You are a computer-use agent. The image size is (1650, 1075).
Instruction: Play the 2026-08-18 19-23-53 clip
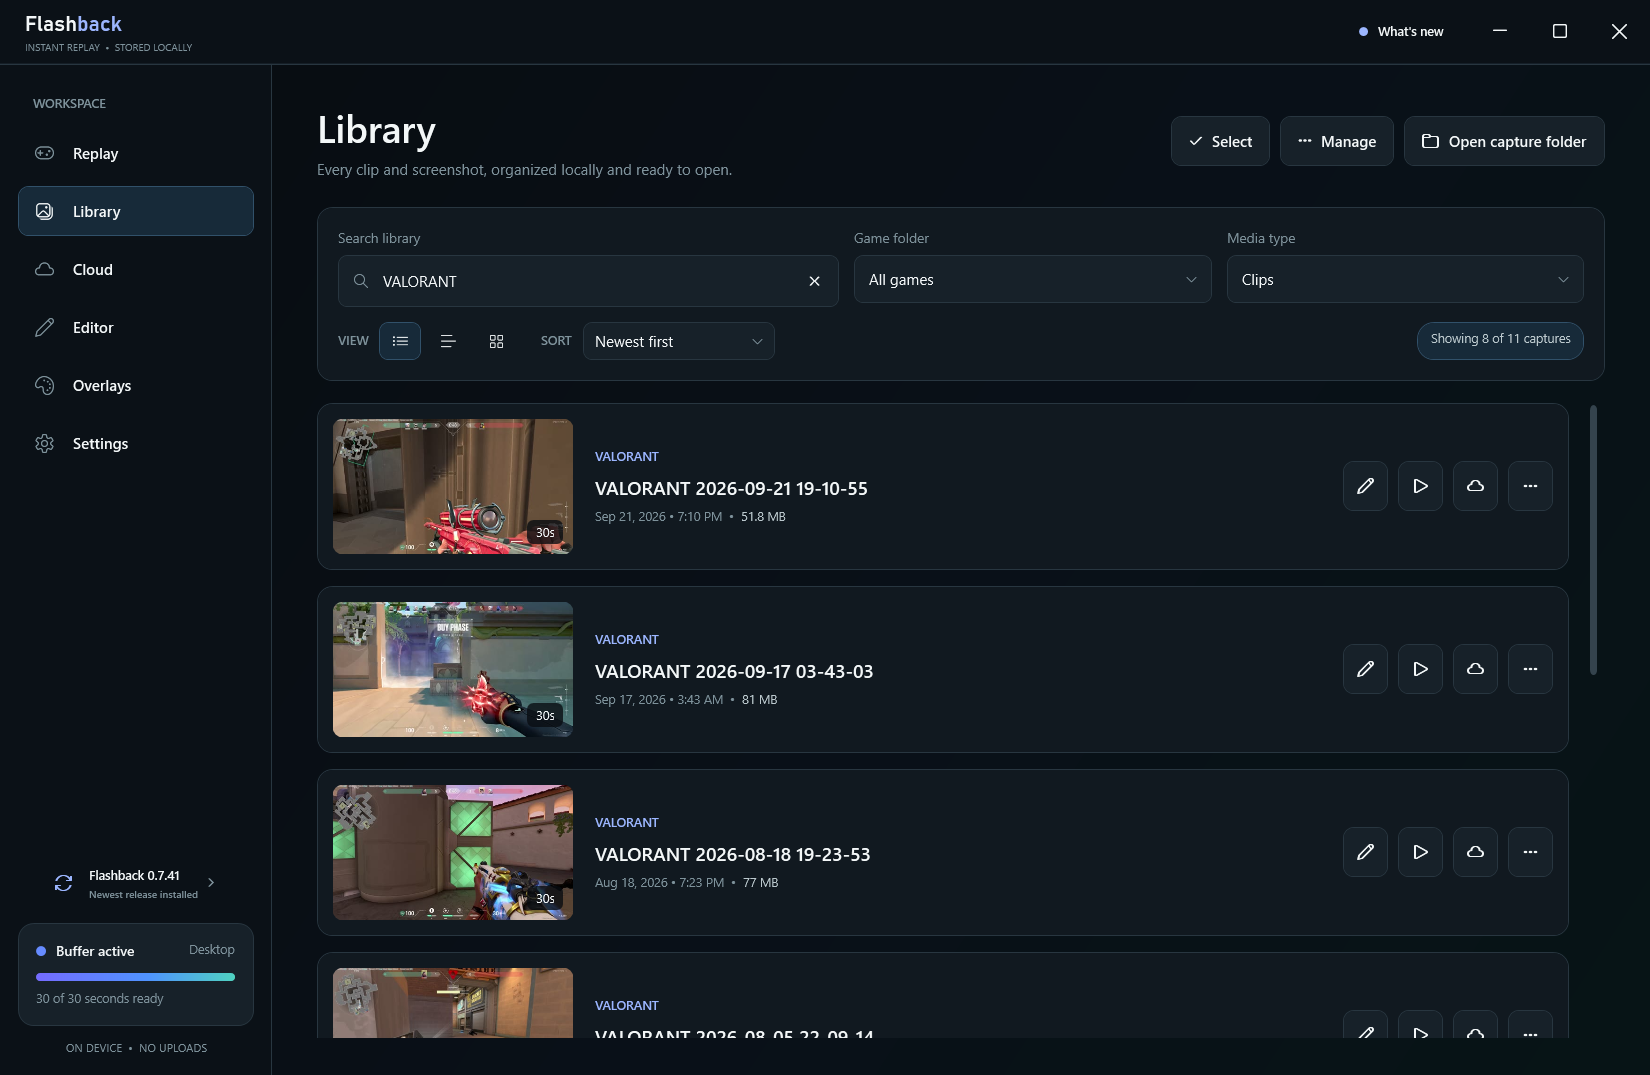click(1420, 852)
